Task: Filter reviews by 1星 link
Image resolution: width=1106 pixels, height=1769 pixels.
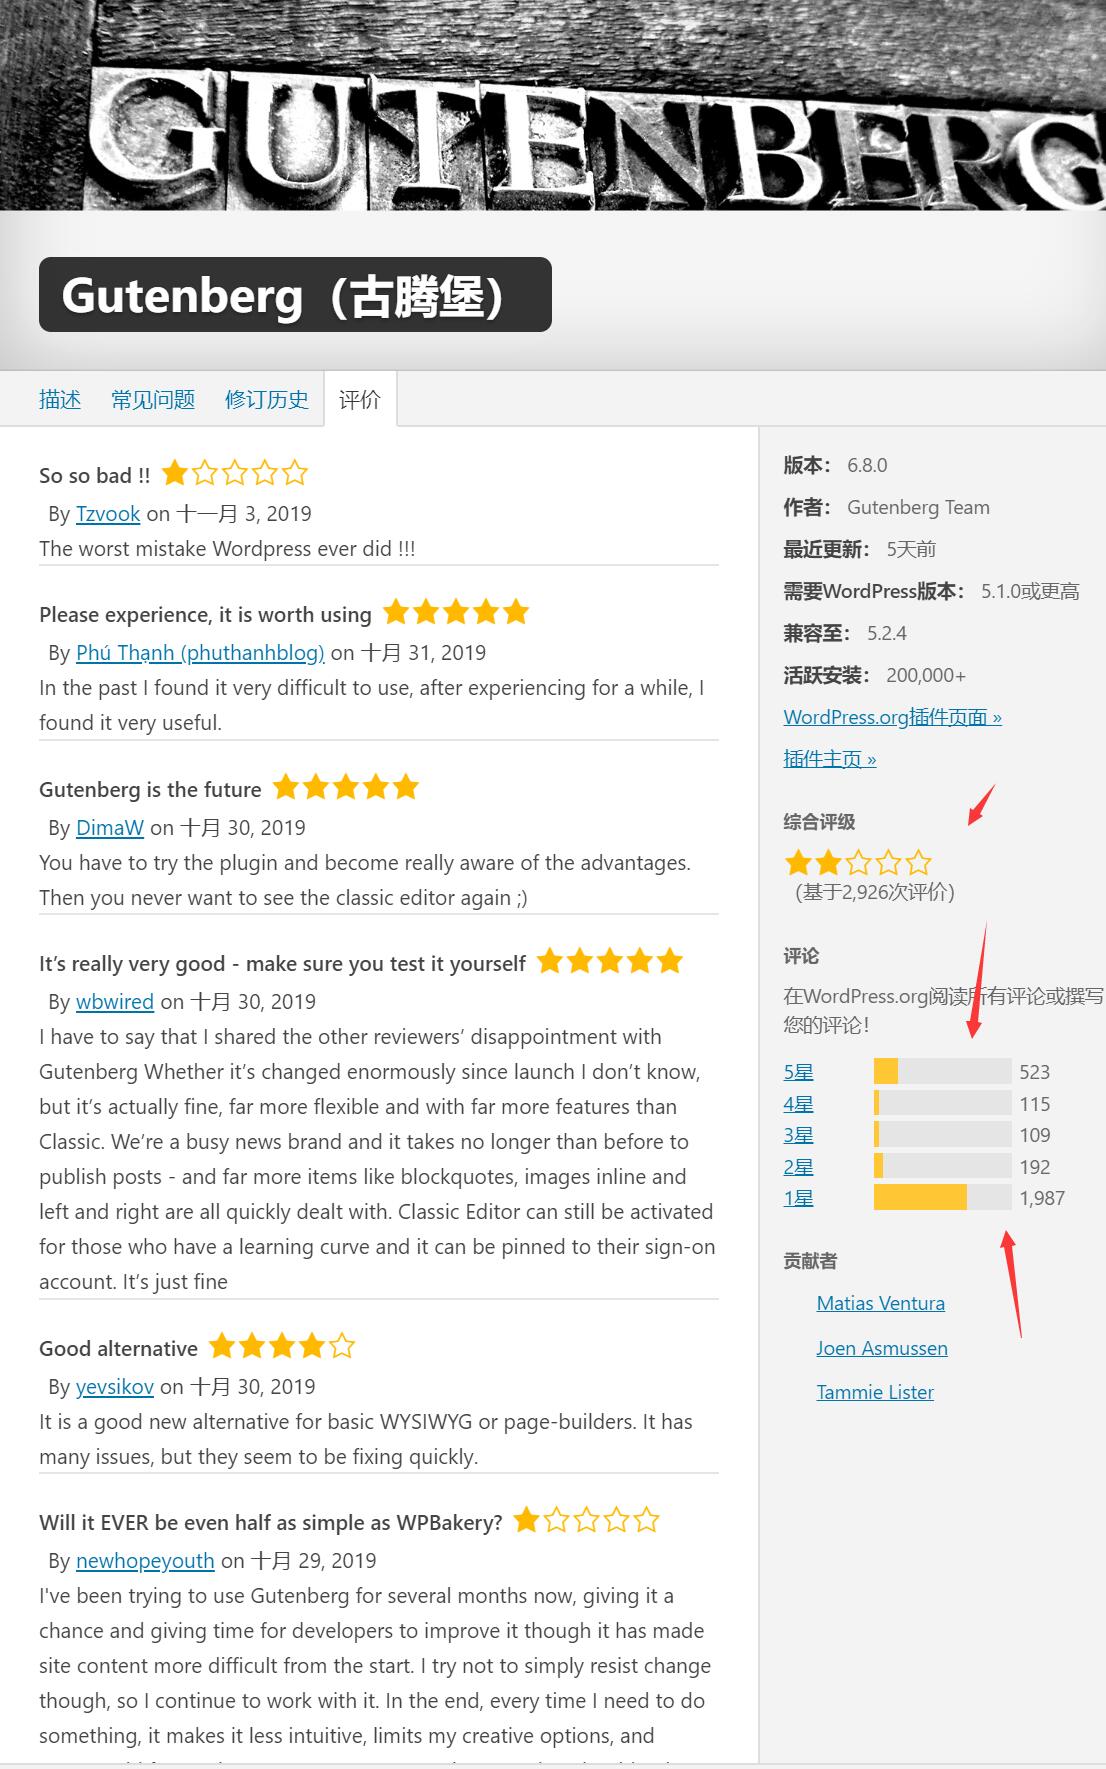Action: click(798, 1198)
